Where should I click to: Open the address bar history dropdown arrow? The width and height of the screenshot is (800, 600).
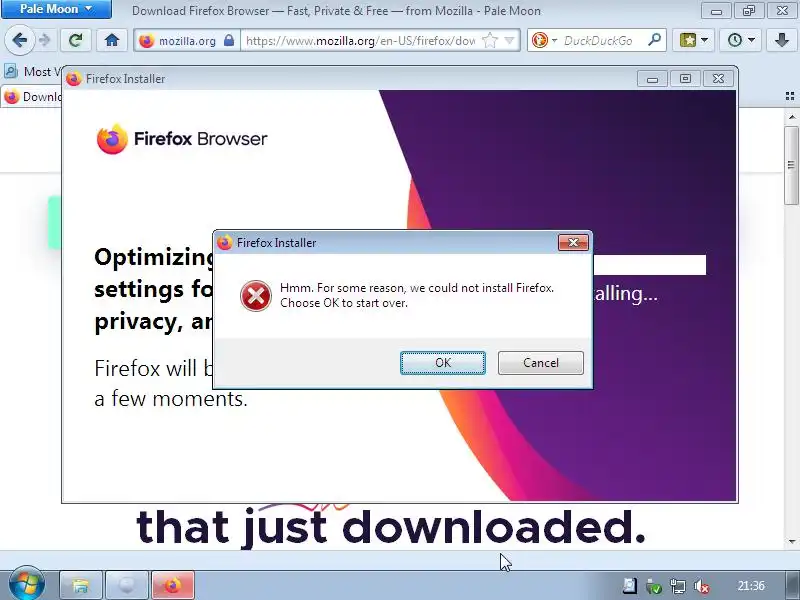(509, 40)
